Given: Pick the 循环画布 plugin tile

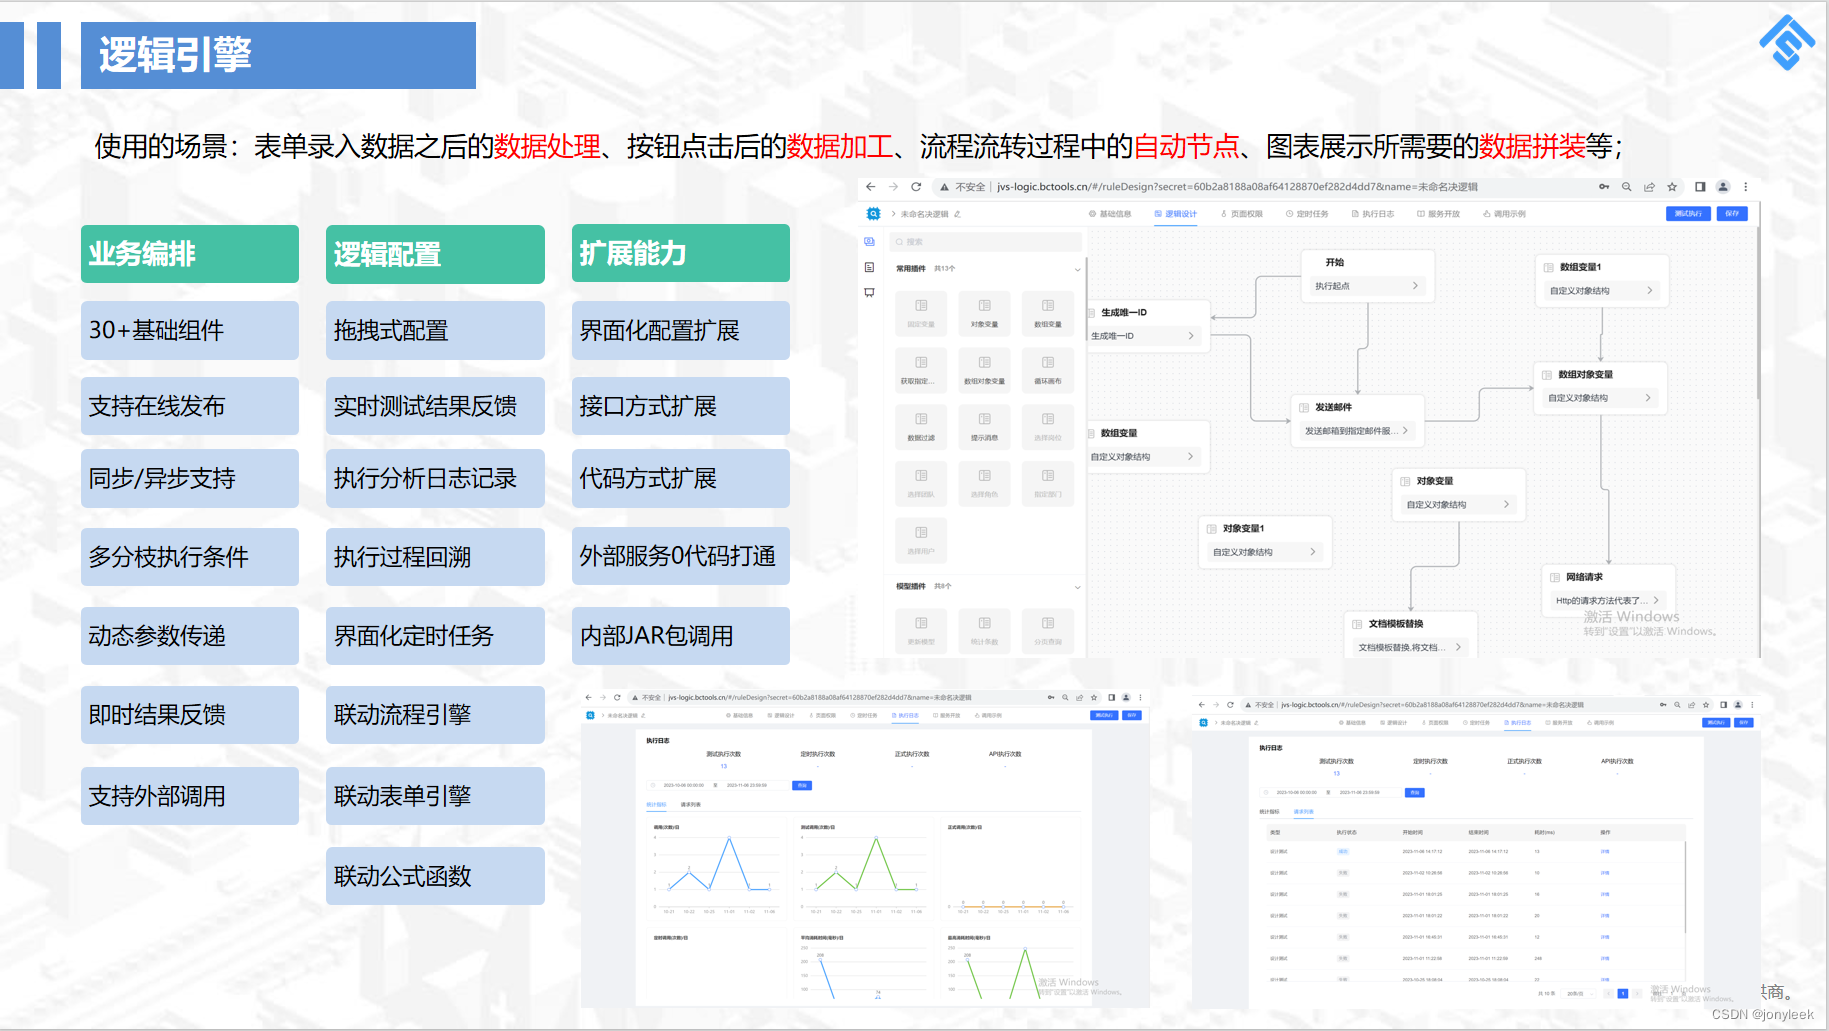Looking at the screenshot, I should click(x=1047, y=370).
